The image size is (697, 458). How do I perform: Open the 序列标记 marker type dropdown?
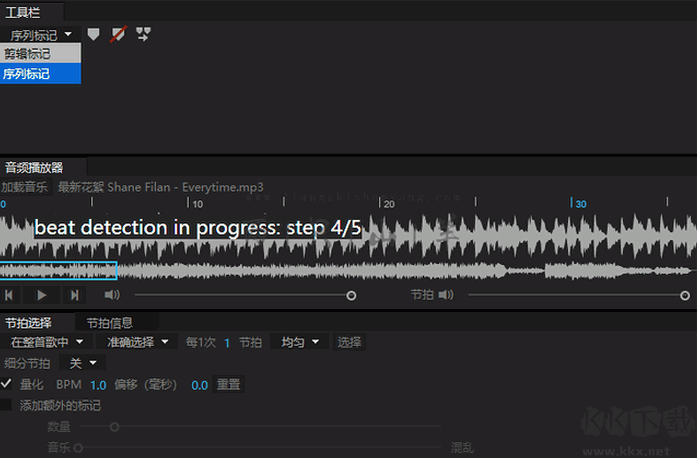pyautogui.click(x=40, y=34)
